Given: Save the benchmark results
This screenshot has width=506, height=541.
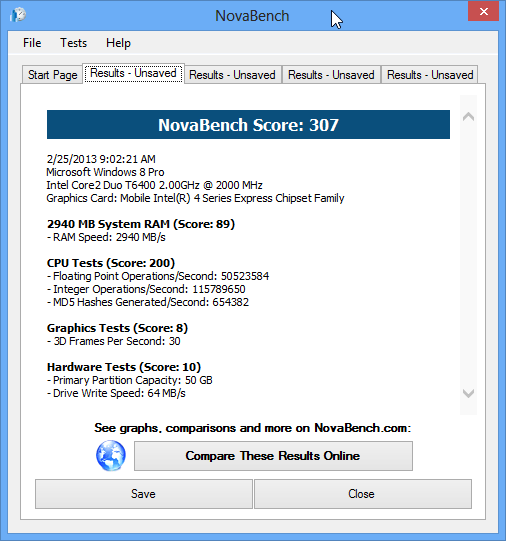Looking at the screenshot, I should 143,494.
